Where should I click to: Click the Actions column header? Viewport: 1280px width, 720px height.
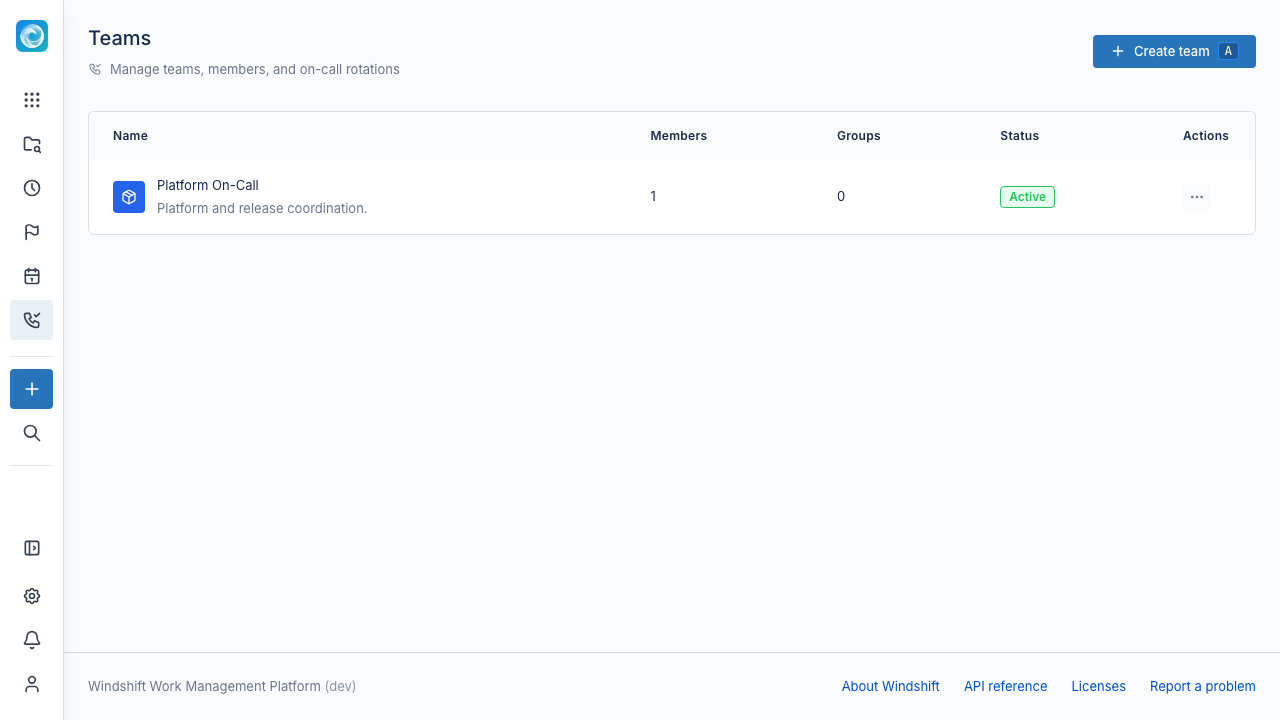point(1206,136)
